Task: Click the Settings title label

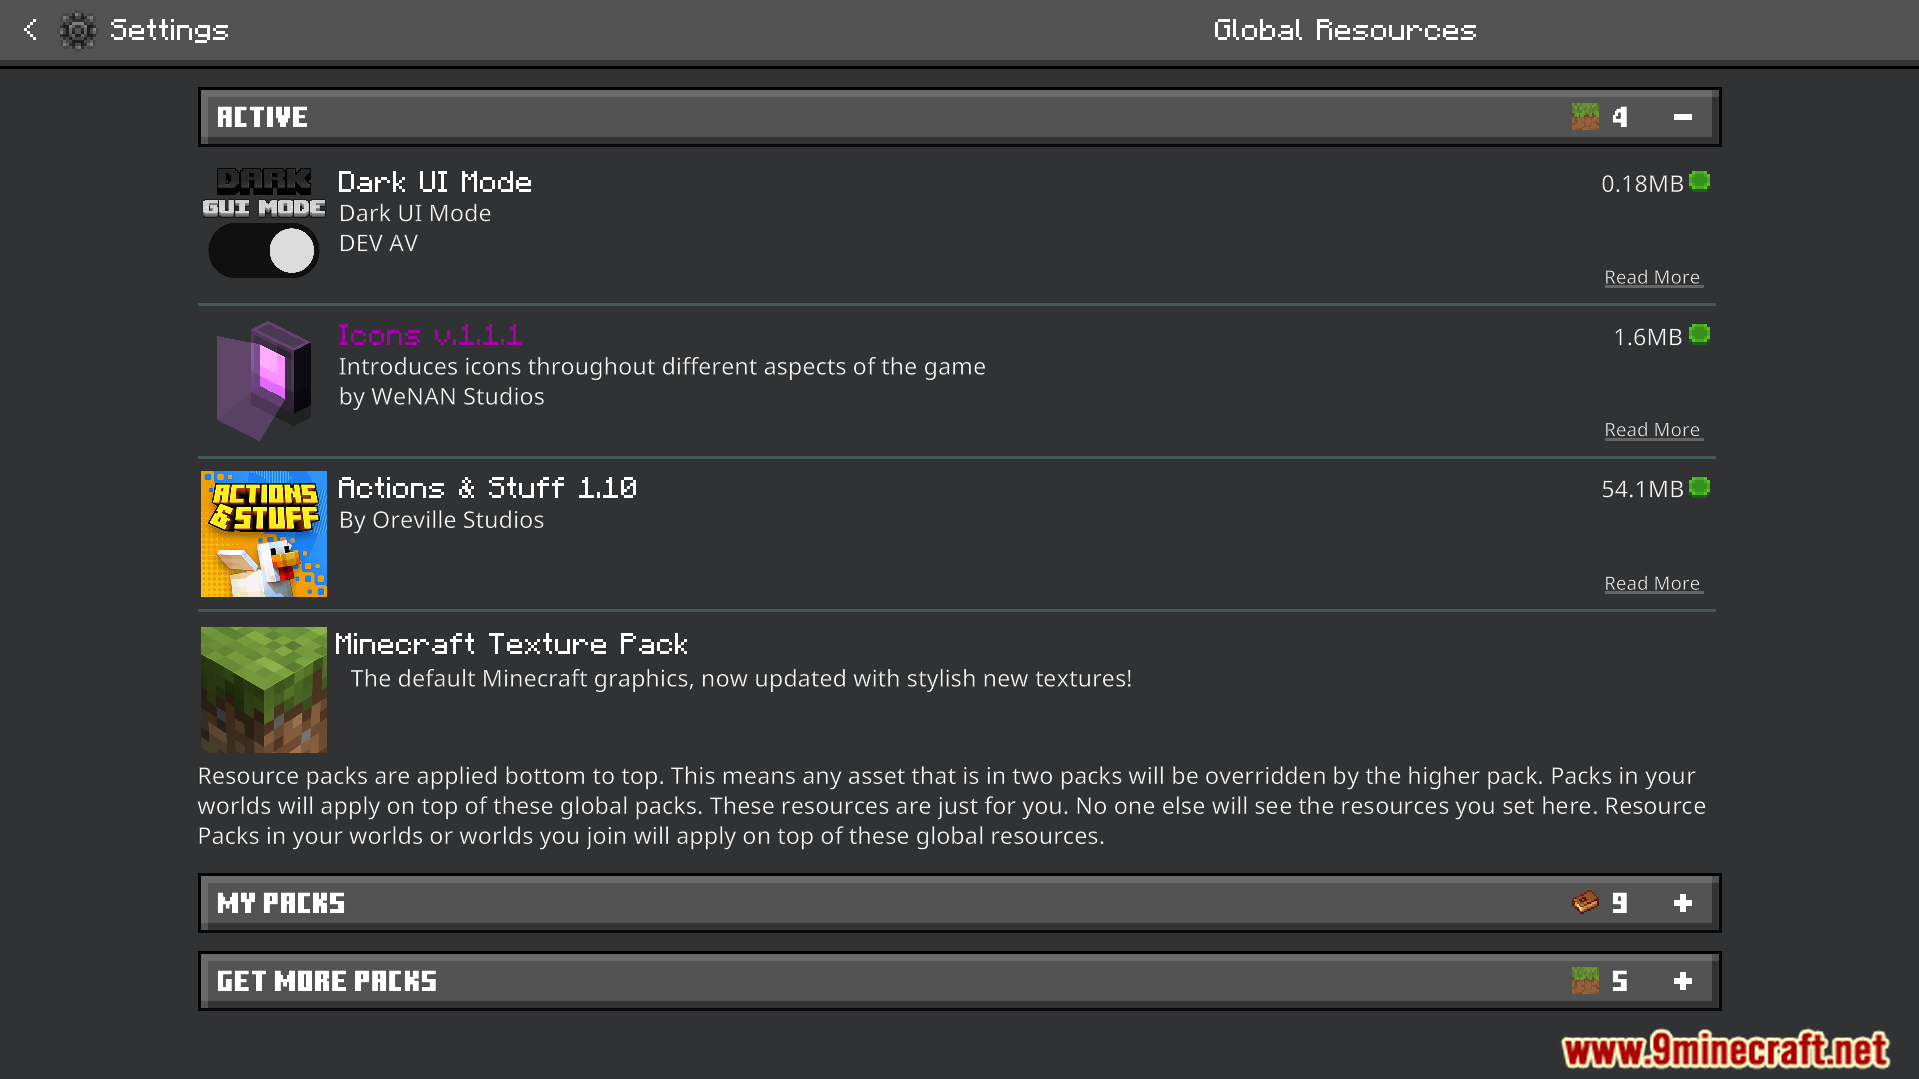Action: tap(169, 30)
